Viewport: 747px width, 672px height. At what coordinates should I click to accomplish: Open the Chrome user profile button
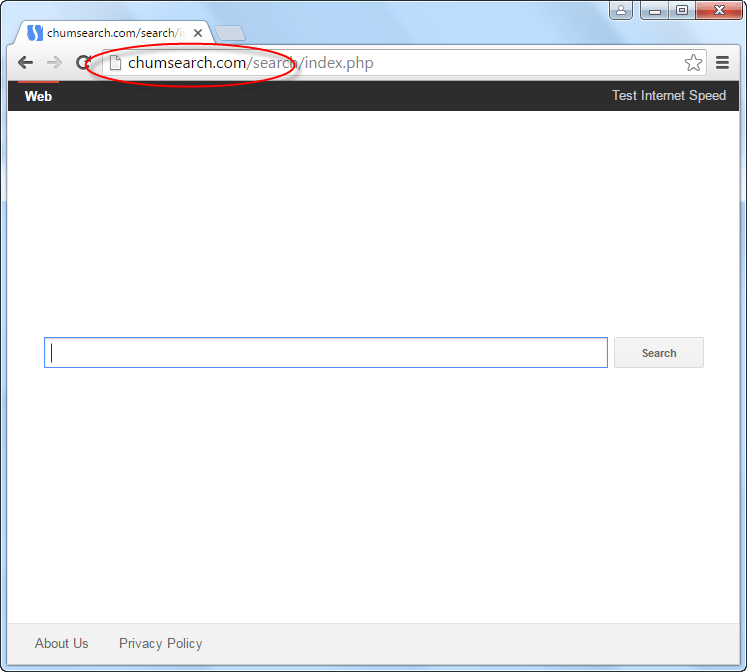[x=621, y=10]
